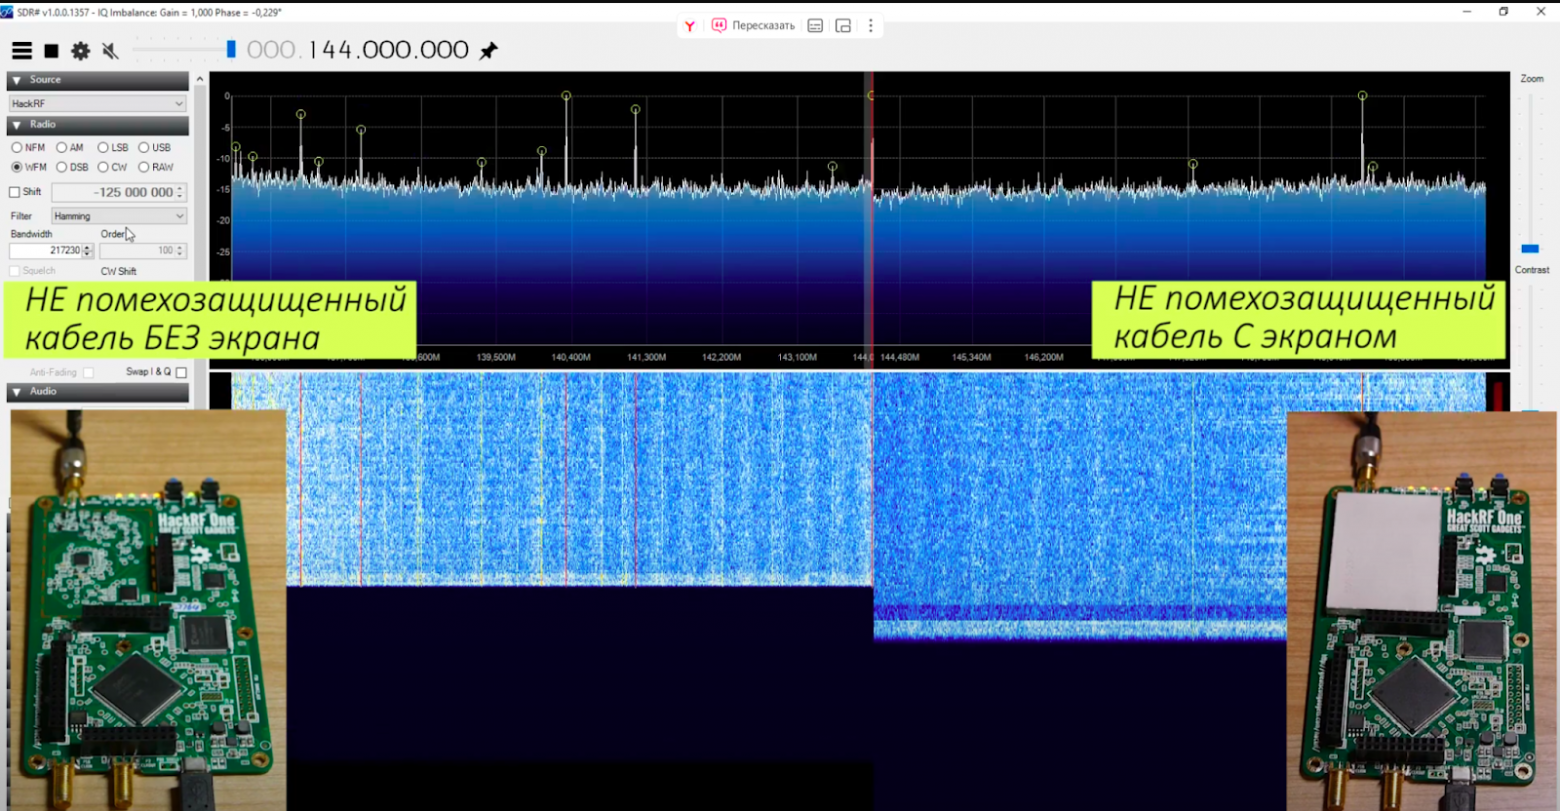Click the Yandex Y icon in the overlay
The height and width of the screenshot is (811, 1560).
point(690,26)
